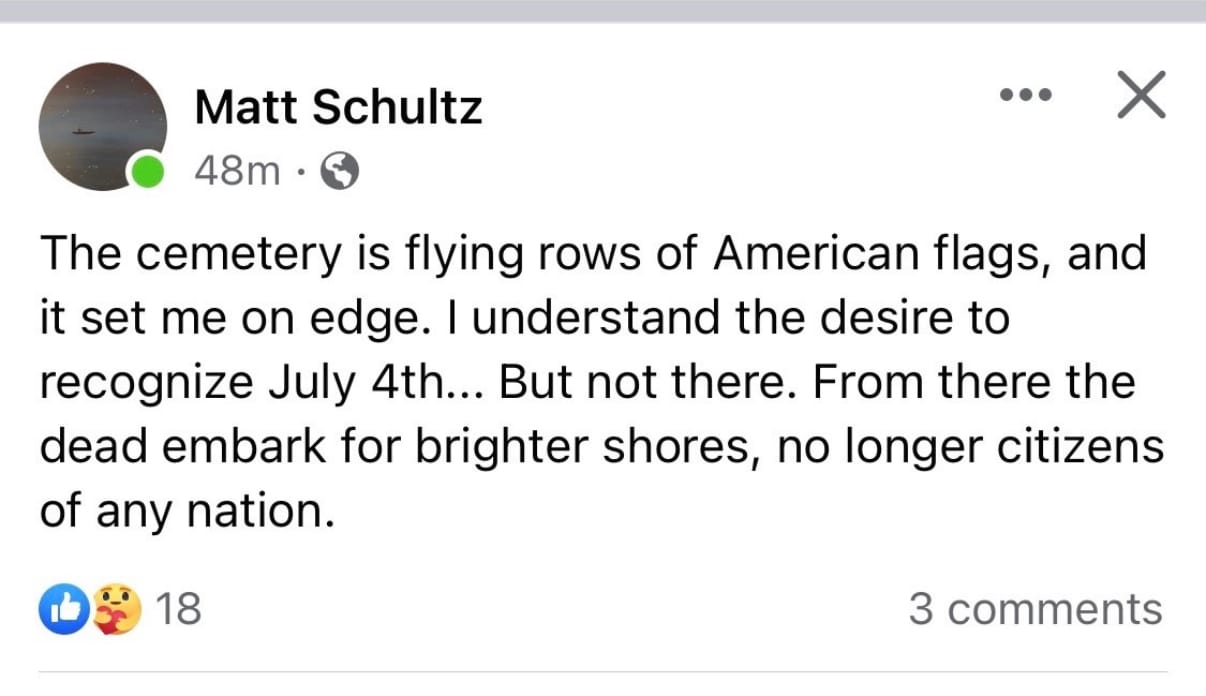This screenshot has width=1206, height=696.
Task: Click the blue thumbs-up Like reaction icon
Action: (x=59, y=609)
